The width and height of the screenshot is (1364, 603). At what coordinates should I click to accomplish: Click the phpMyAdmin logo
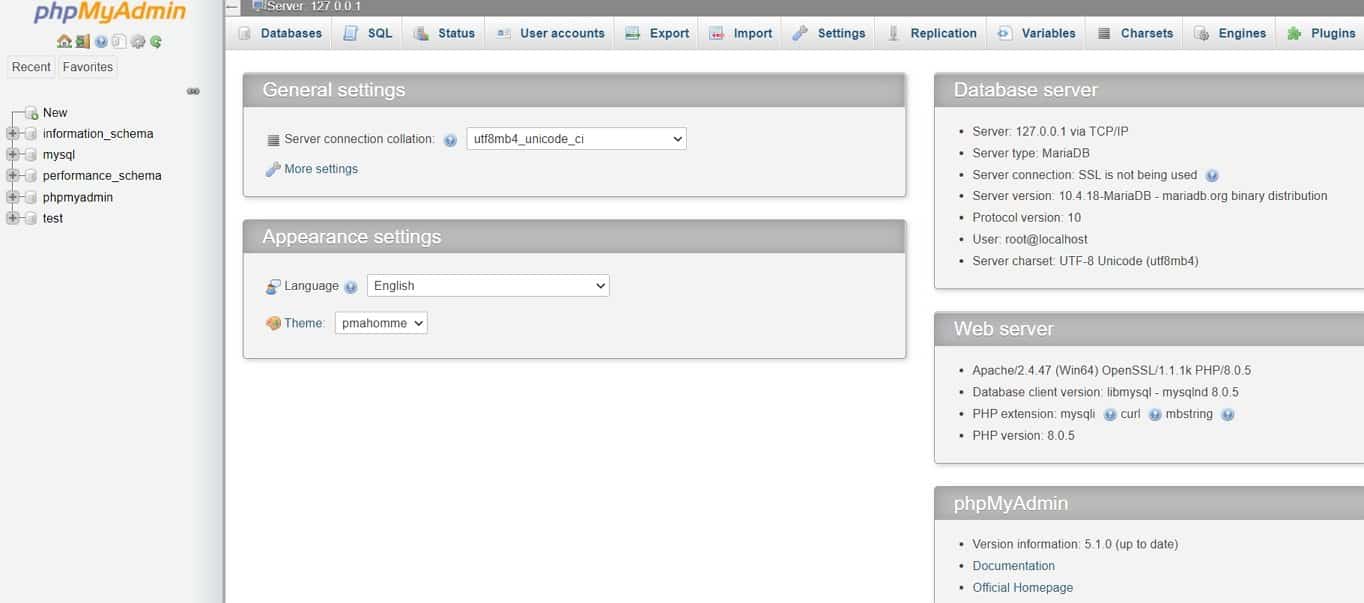[x=110, y=14]
